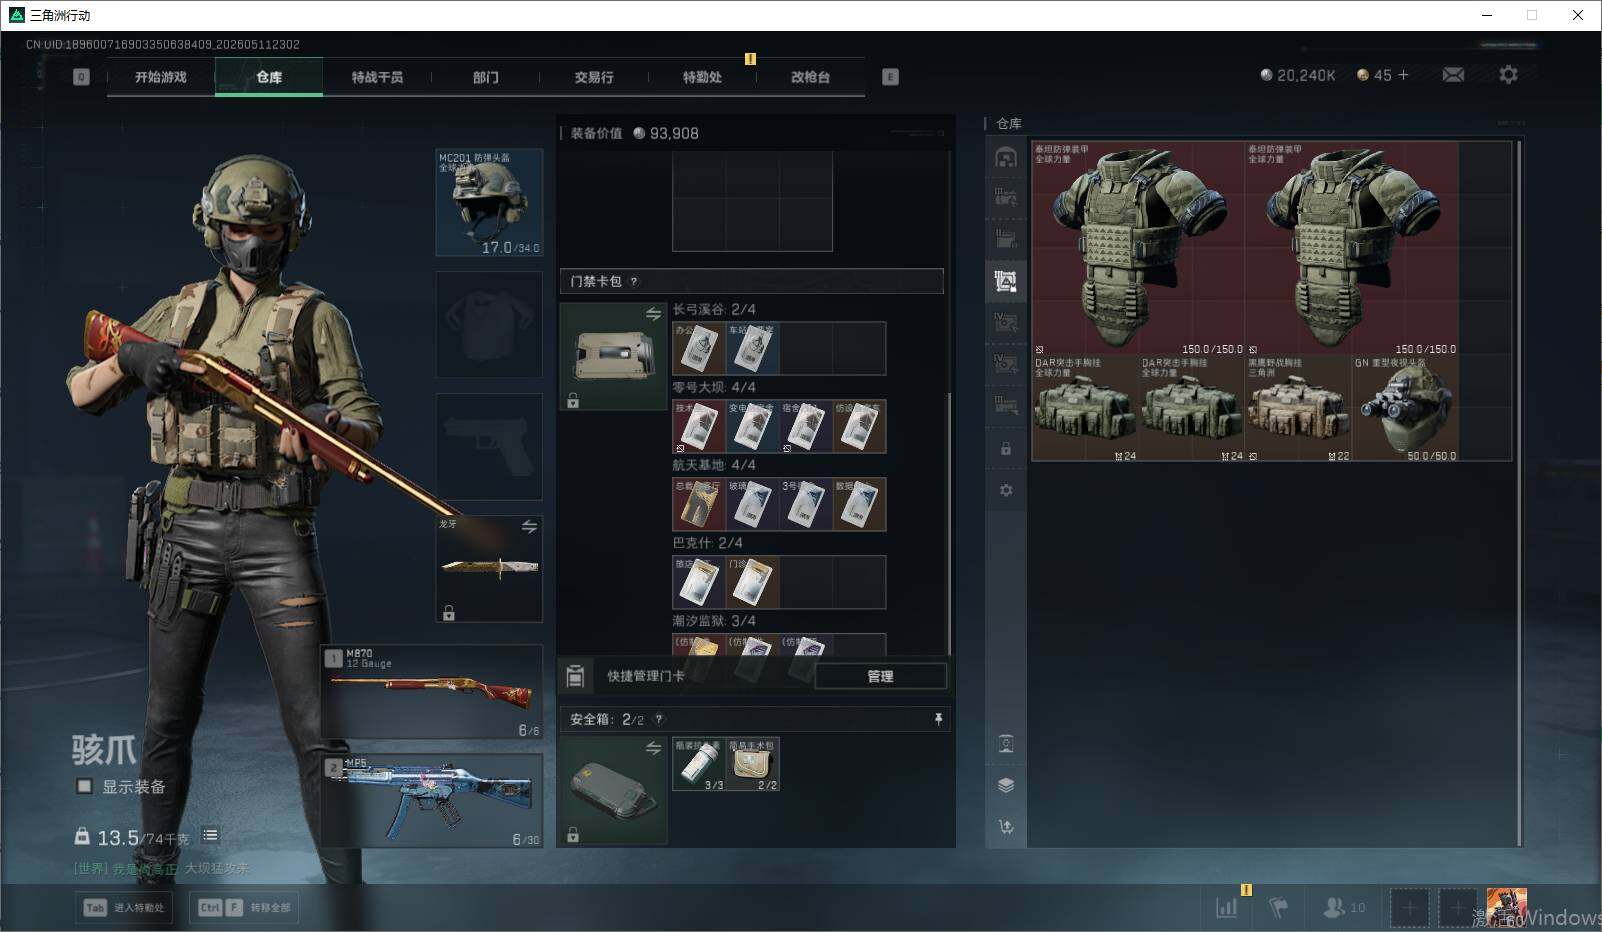The height and width of the screenshot is (932, 1602).
Task: Open the 交易行 tab
Action: (594, 77)
